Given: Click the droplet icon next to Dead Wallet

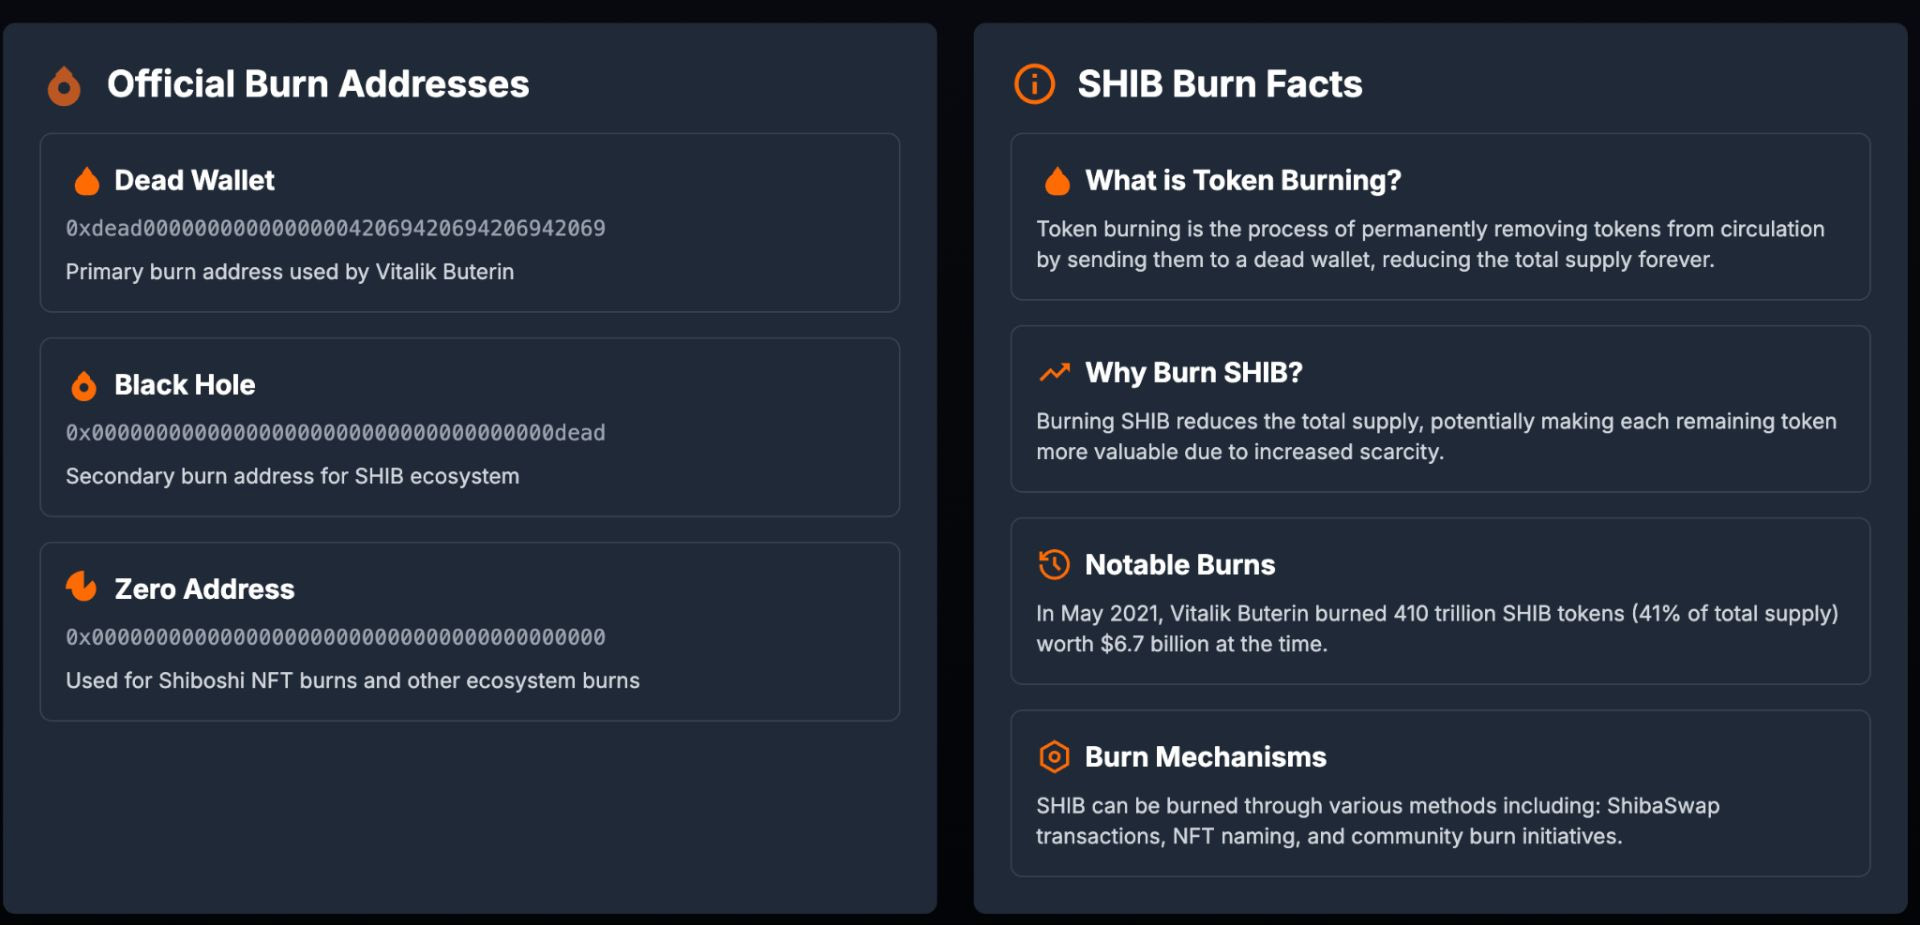Looking at the screenshot, I should coord(87,181).
